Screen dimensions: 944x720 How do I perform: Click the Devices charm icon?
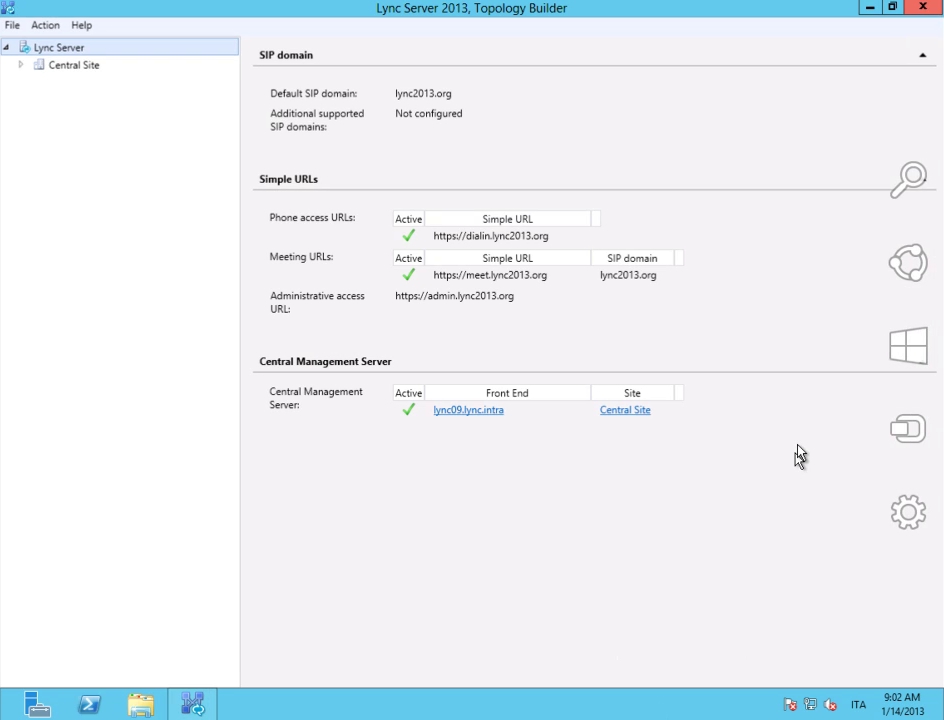(908, 429)
